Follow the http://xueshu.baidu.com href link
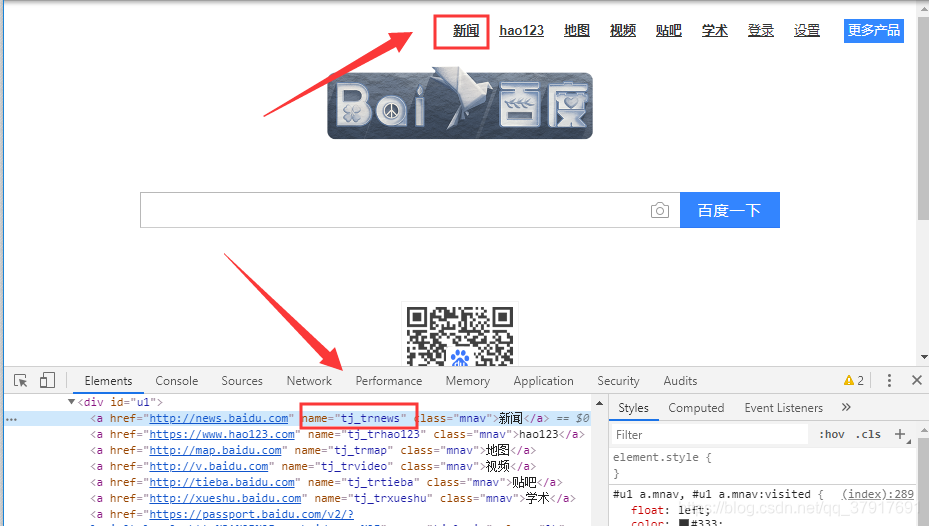The image size is (929, 526). [x=225, y=498]
